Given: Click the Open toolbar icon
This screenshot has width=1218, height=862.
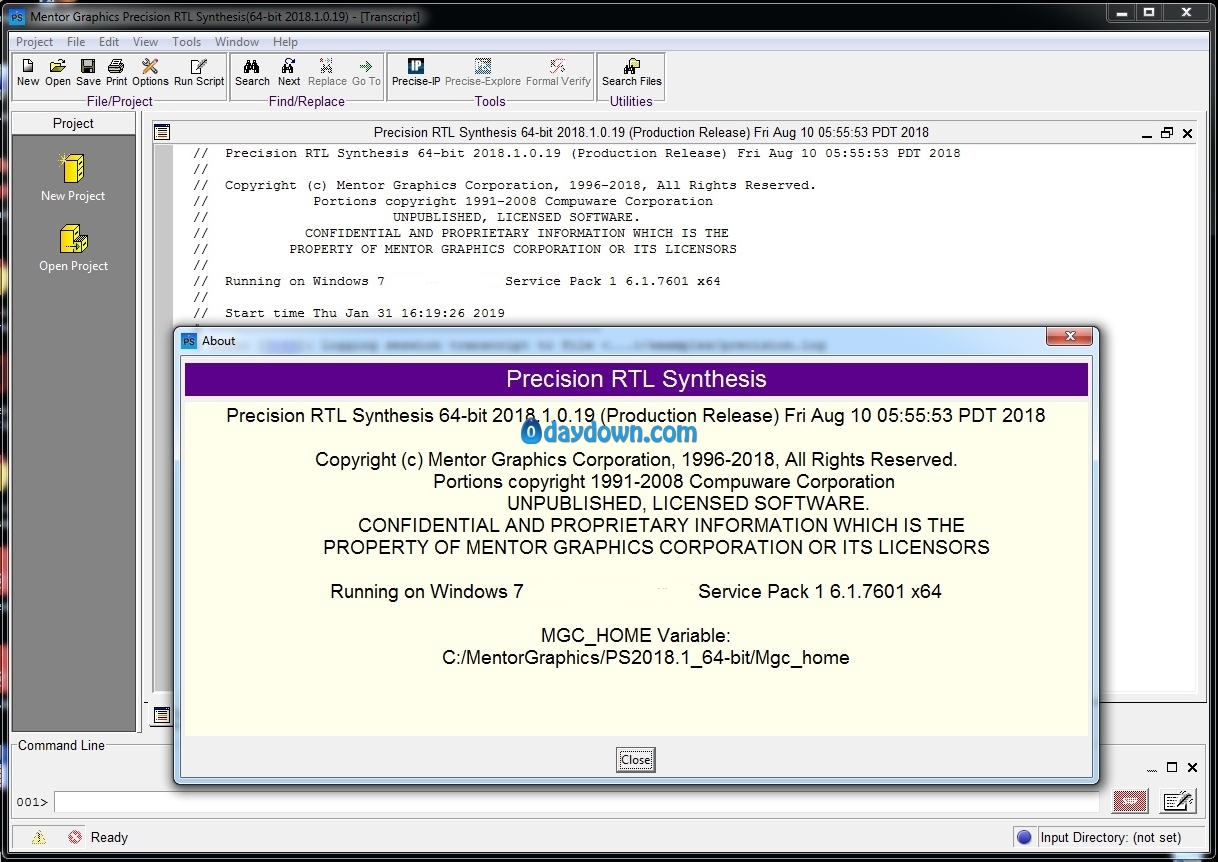Looking at the screenshot, I should [x=58, y=66].
